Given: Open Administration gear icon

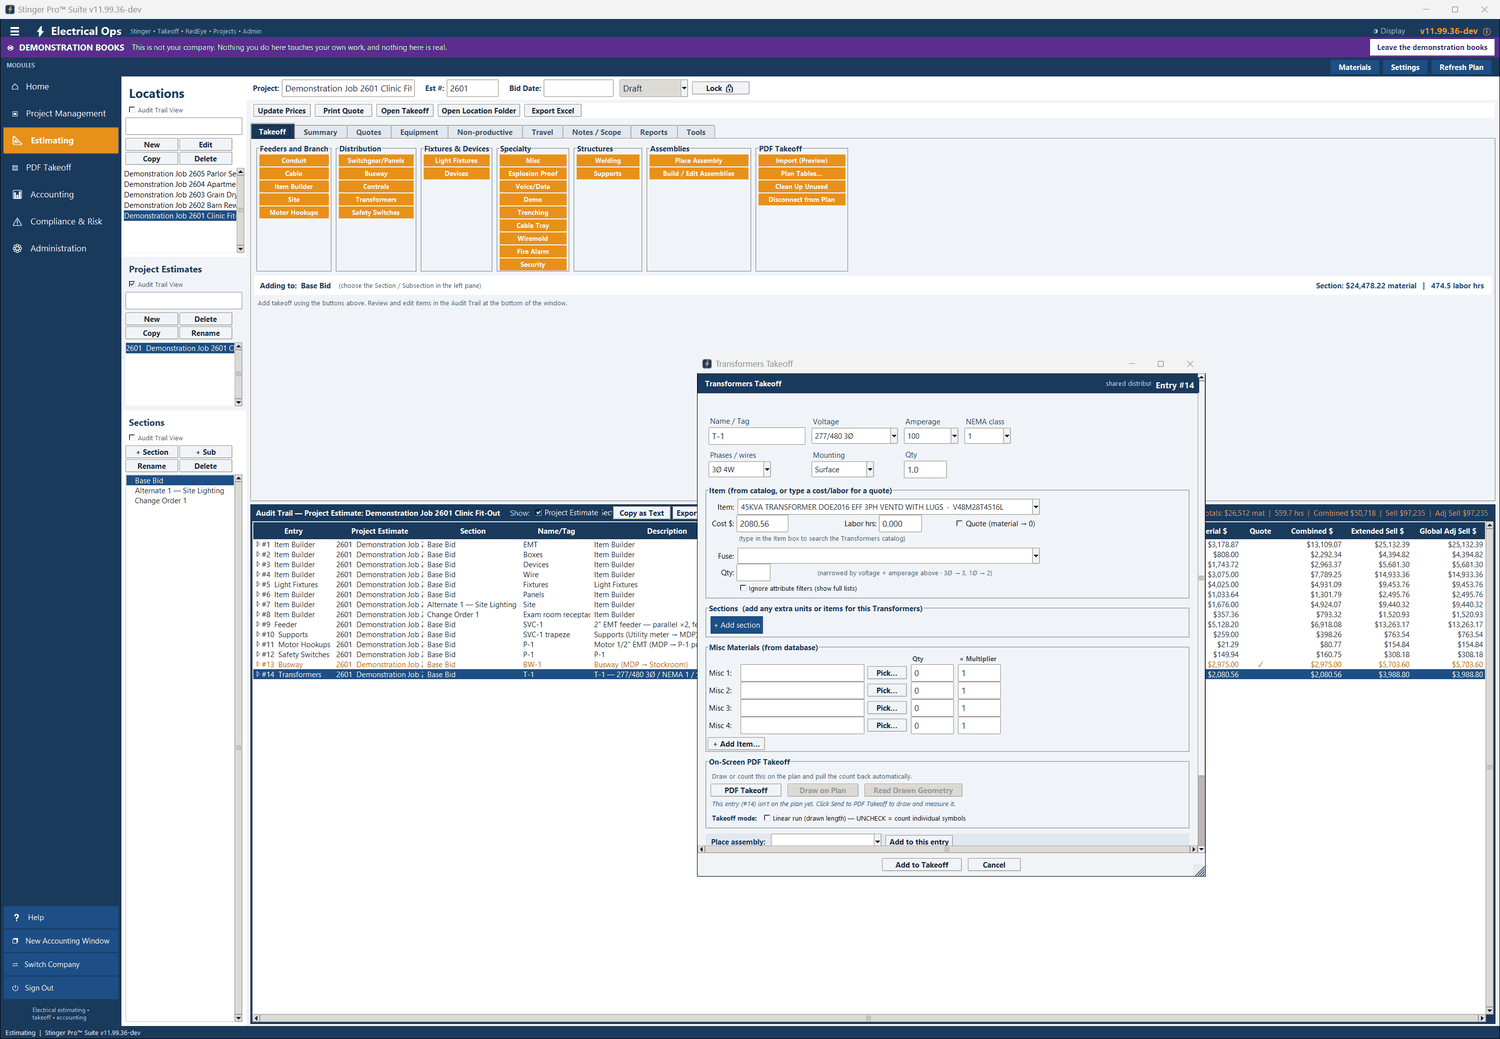Looking at the screenshot, I should coord(17,249).
